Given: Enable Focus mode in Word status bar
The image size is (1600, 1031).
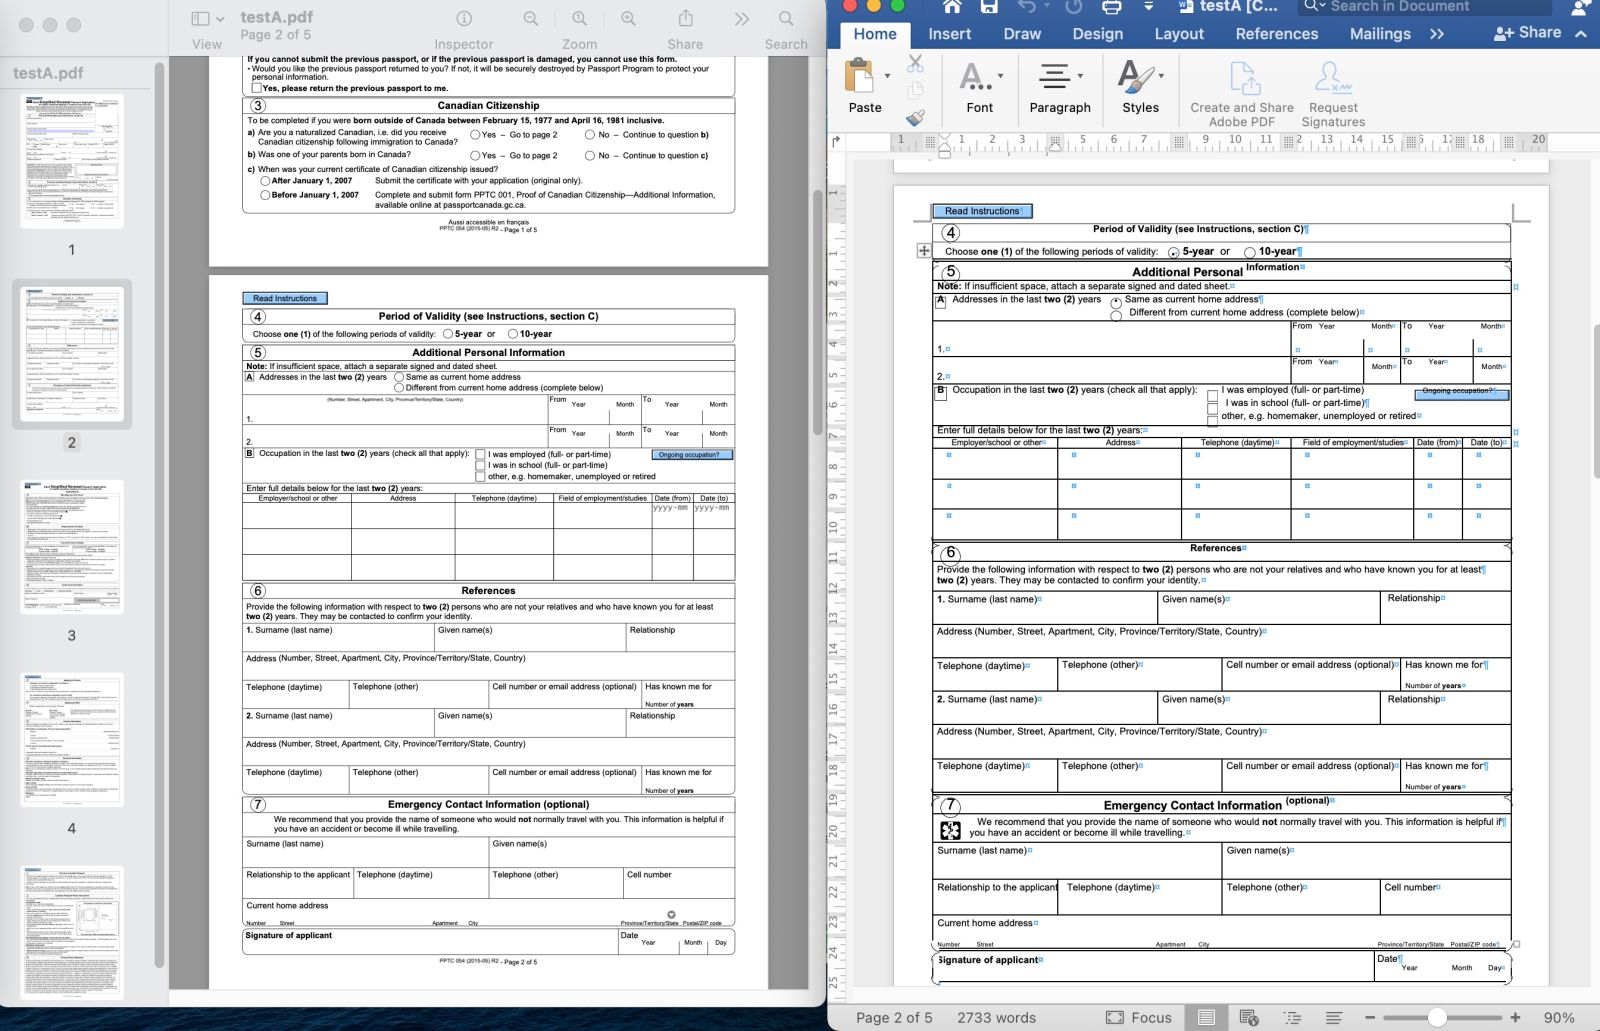Looking at the screenshot, I should point(1138,1017).
